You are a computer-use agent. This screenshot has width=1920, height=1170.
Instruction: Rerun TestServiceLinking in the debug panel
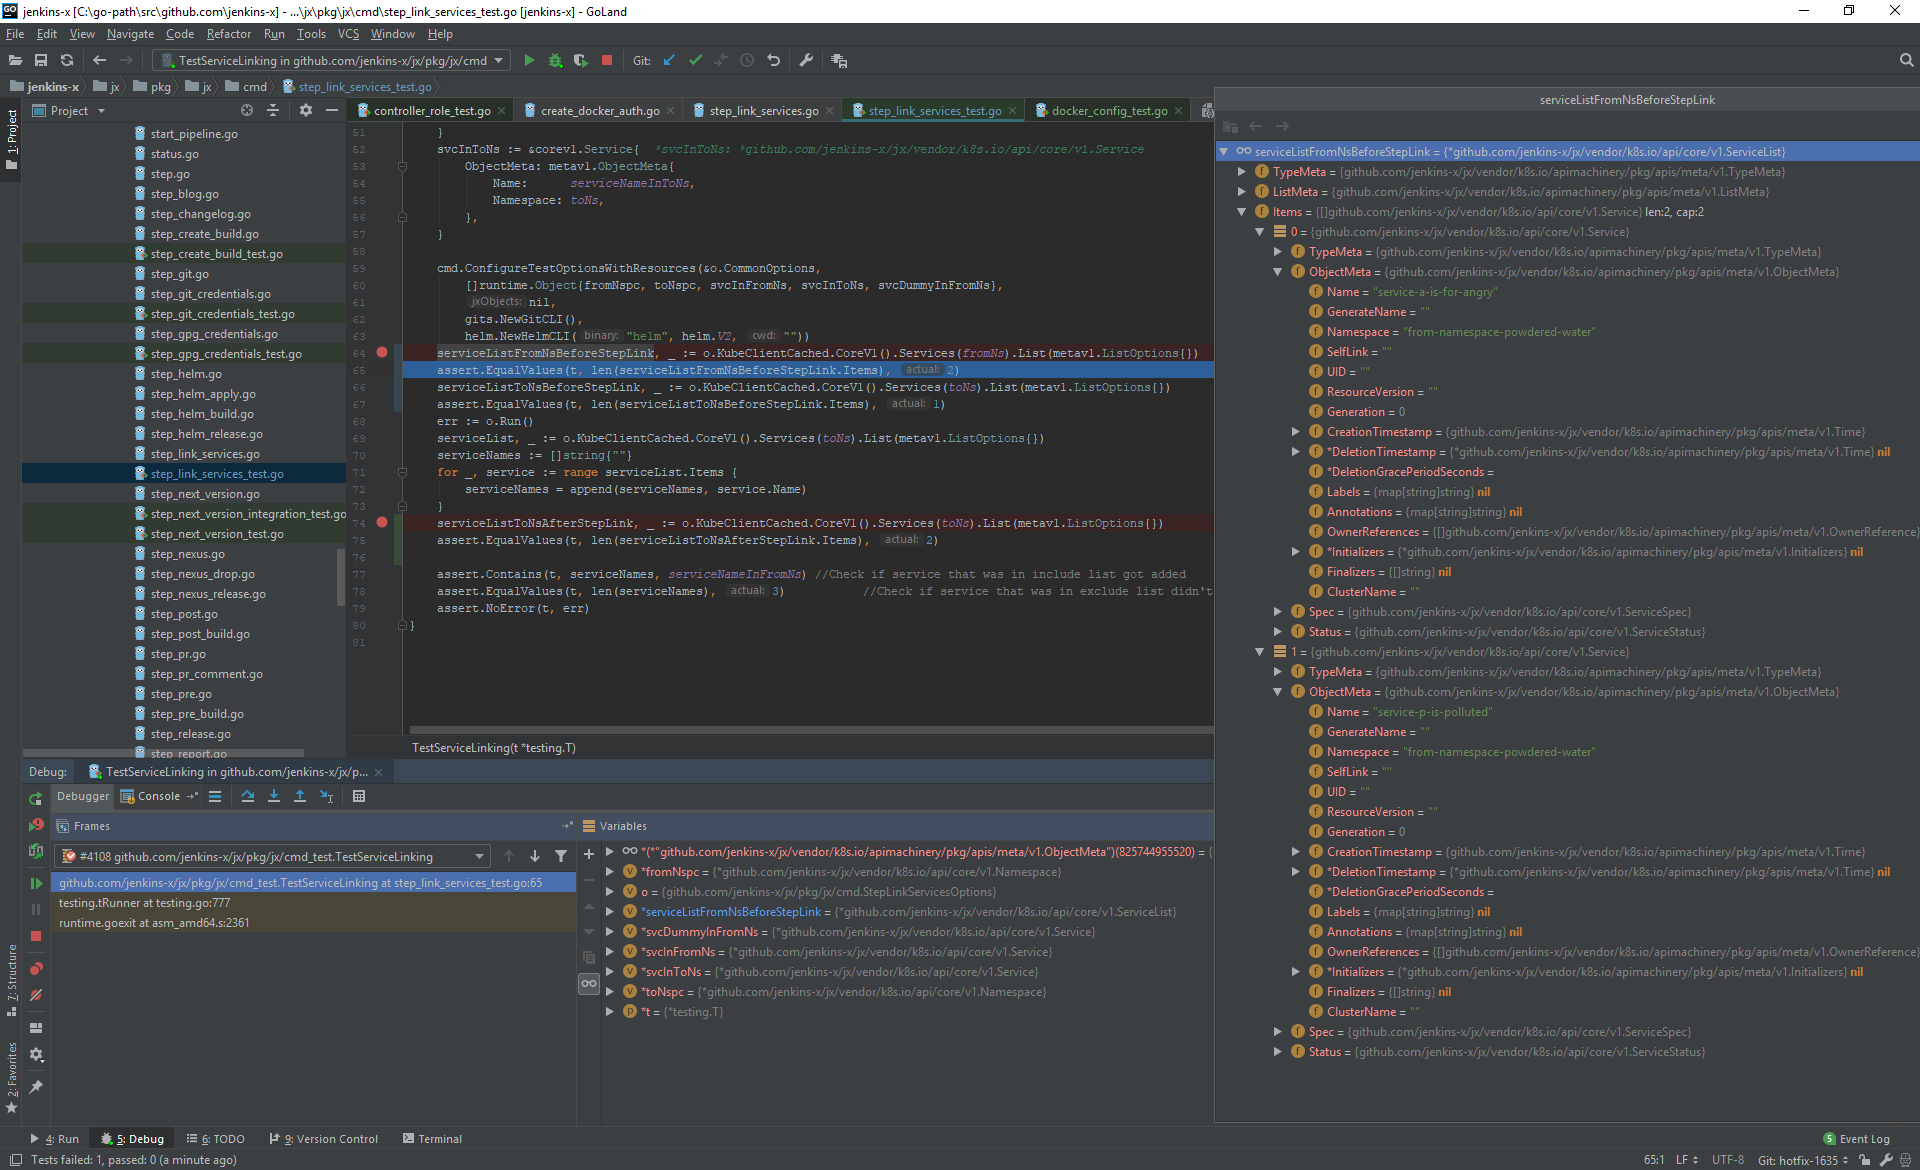point(36,799)
